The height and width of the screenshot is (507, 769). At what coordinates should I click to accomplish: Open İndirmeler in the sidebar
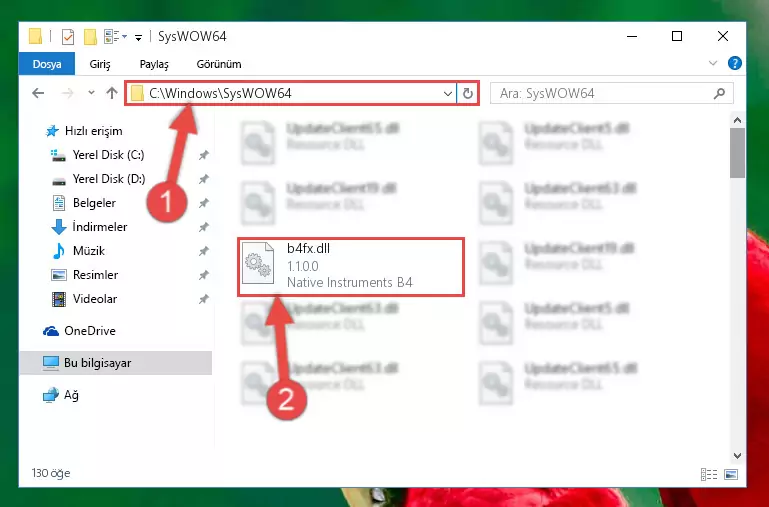(100, 227)
